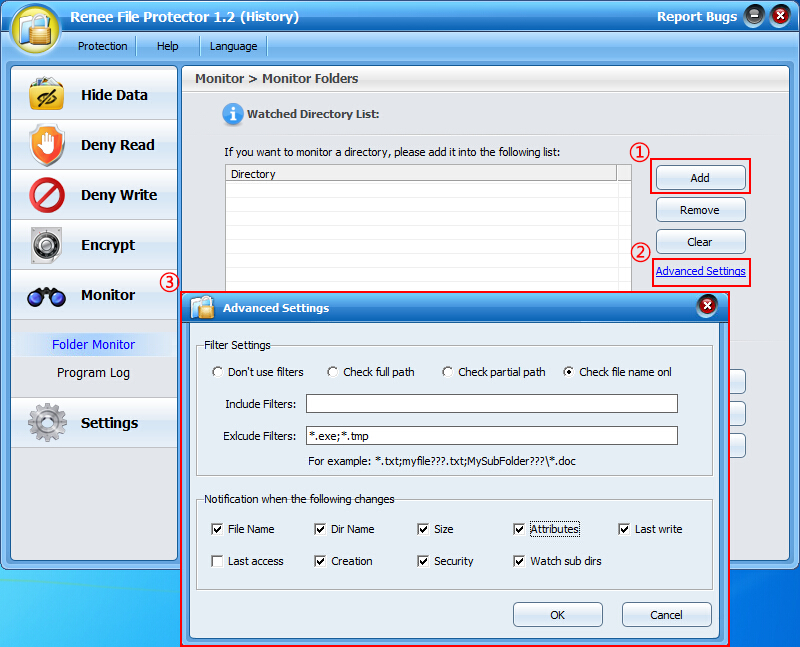The image size is (800, 647).
Task: Select the Deny Read shield icon
Action: click(47, 145)
